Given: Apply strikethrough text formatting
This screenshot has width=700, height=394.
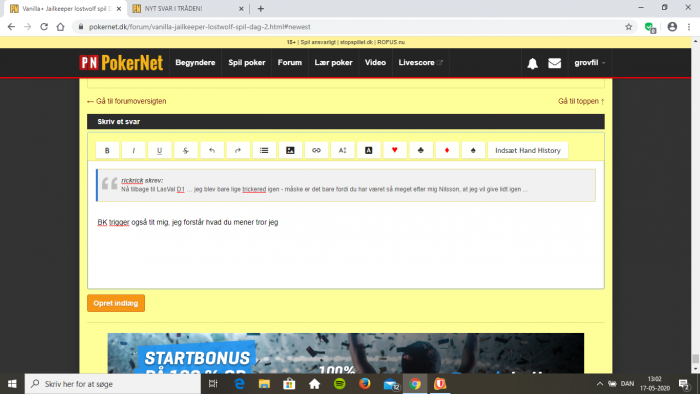Looking at the screenshot, I should (186, 150).
